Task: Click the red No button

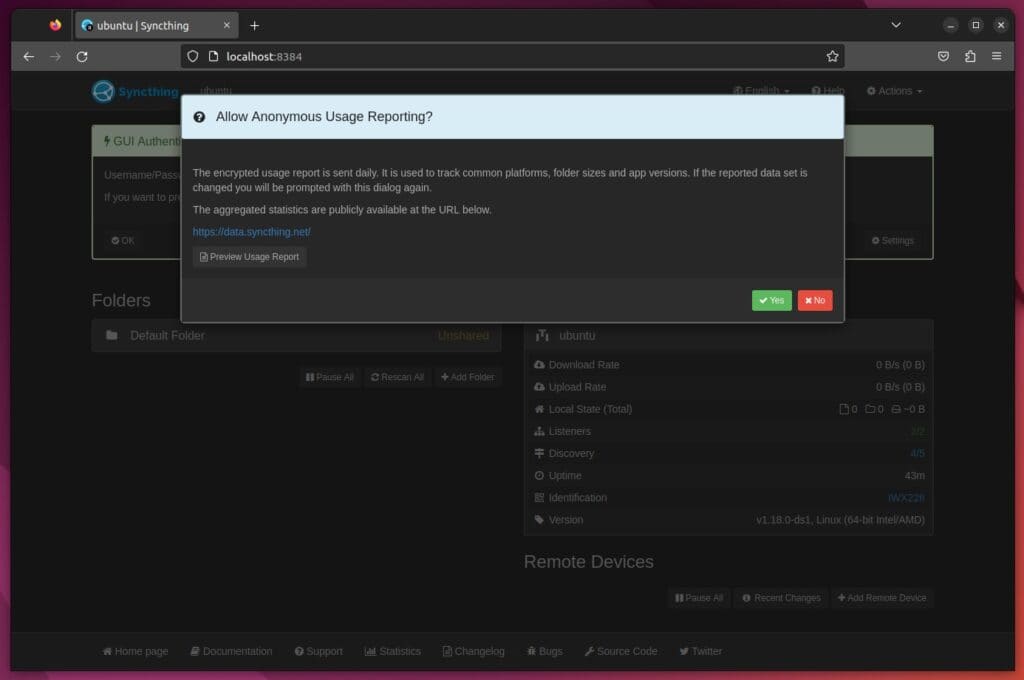Action: tap(814, 300)
